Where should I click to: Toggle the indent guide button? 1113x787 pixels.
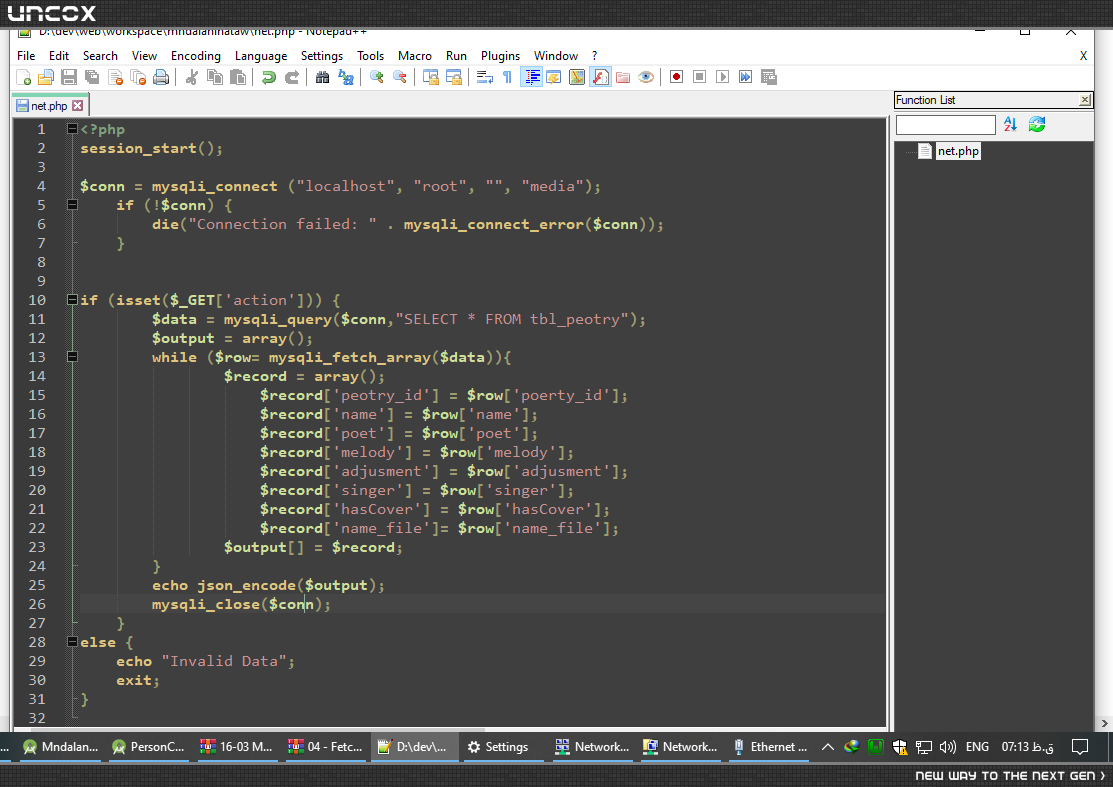coord(531,77)
